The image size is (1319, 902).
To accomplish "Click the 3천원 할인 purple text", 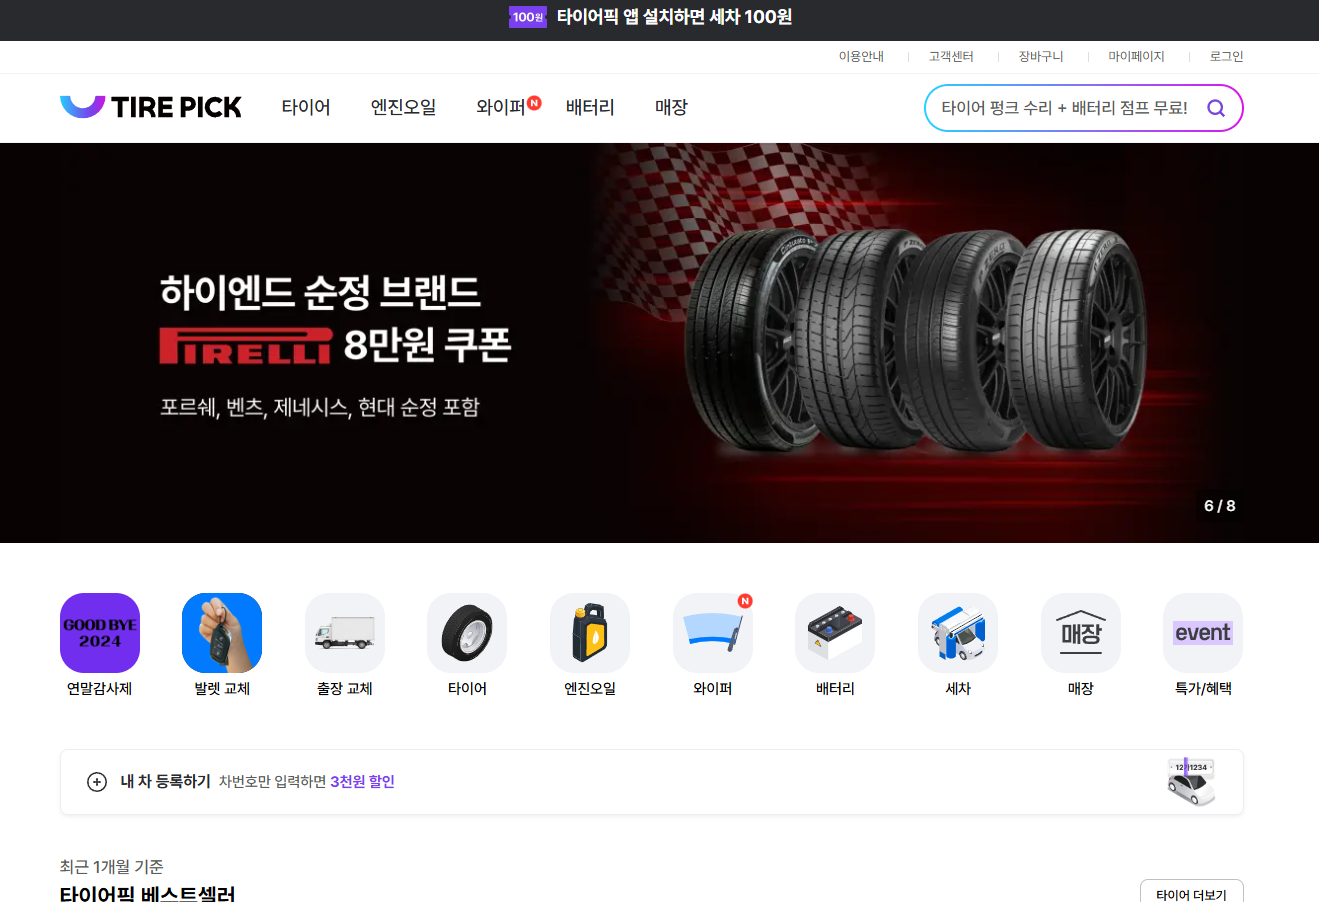I will click(362, 782).
